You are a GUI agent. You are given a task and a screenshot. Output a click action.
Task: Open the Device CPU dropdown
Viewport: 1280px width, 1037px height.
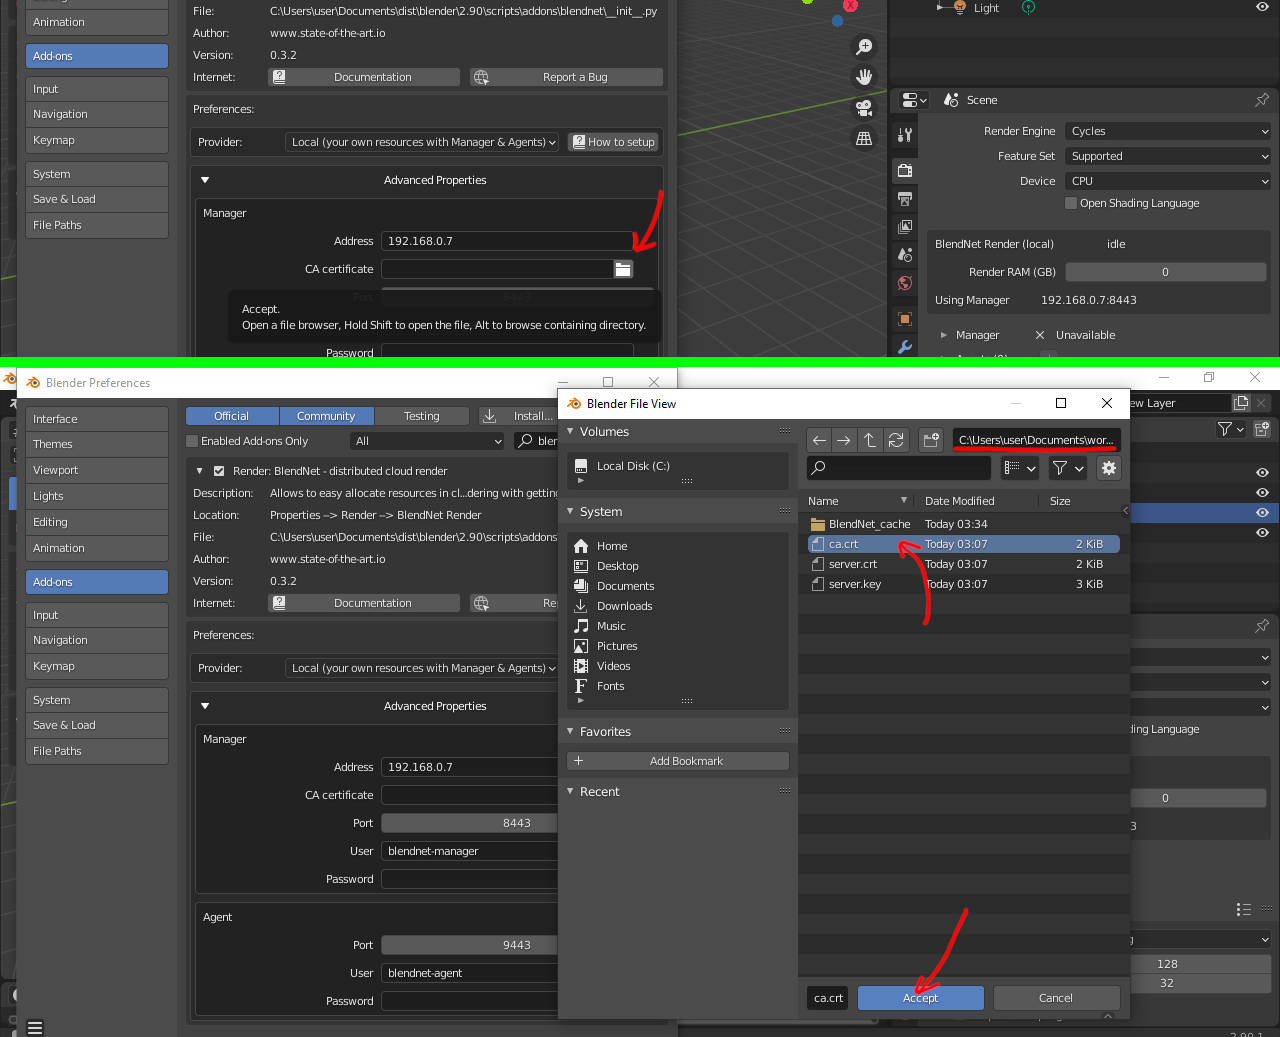coord(1168,181)
